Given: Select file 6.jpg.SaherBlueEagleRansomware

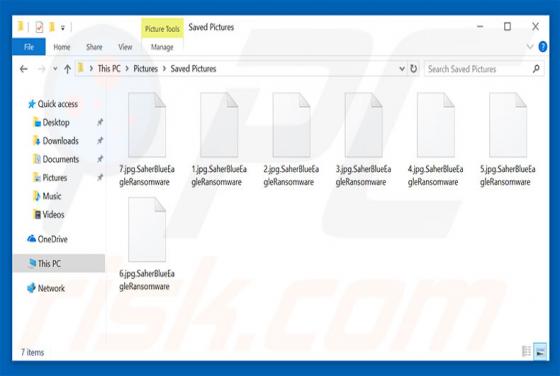Looking at the screenshot, I should tap(147, 244).
